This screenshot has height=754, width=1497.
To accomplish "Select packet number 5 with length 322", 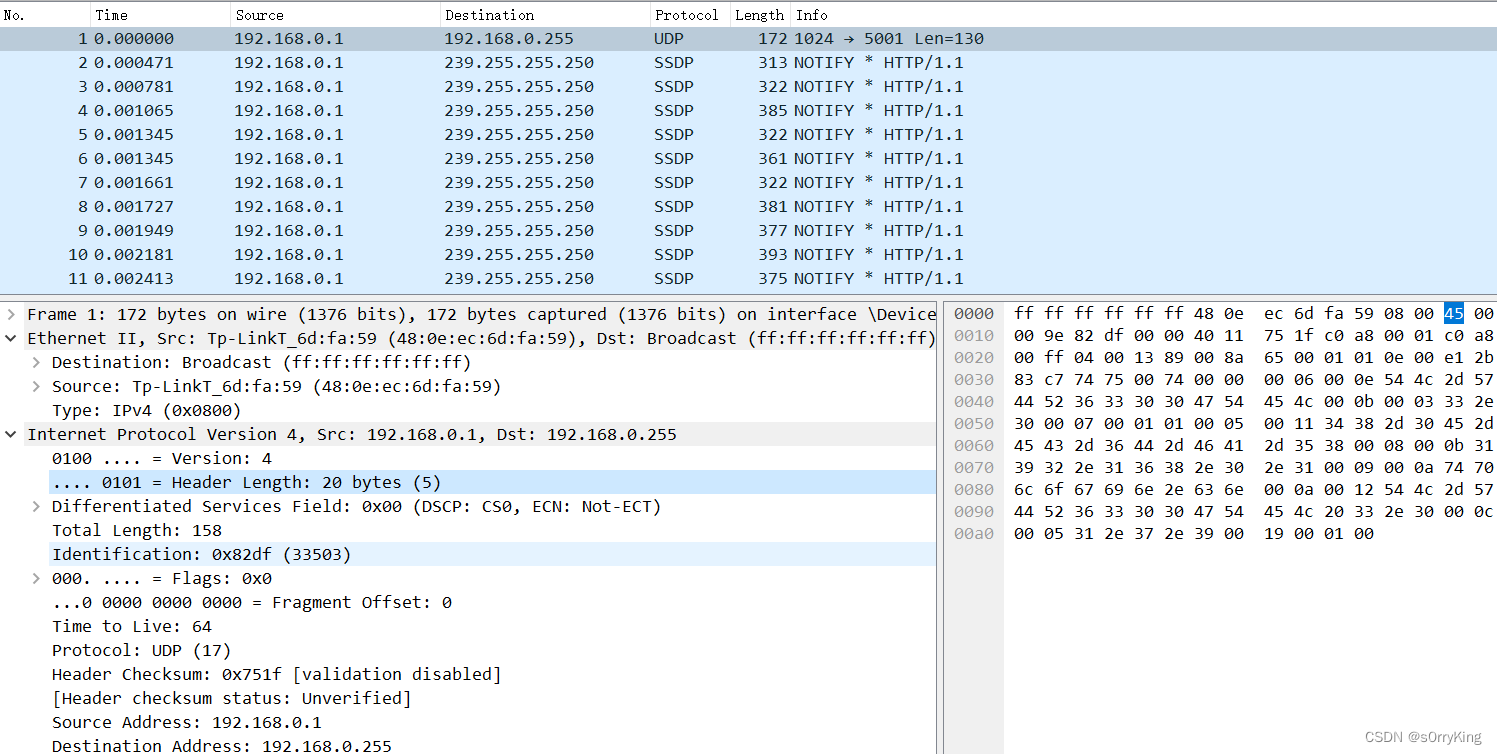I will [748, 135].
